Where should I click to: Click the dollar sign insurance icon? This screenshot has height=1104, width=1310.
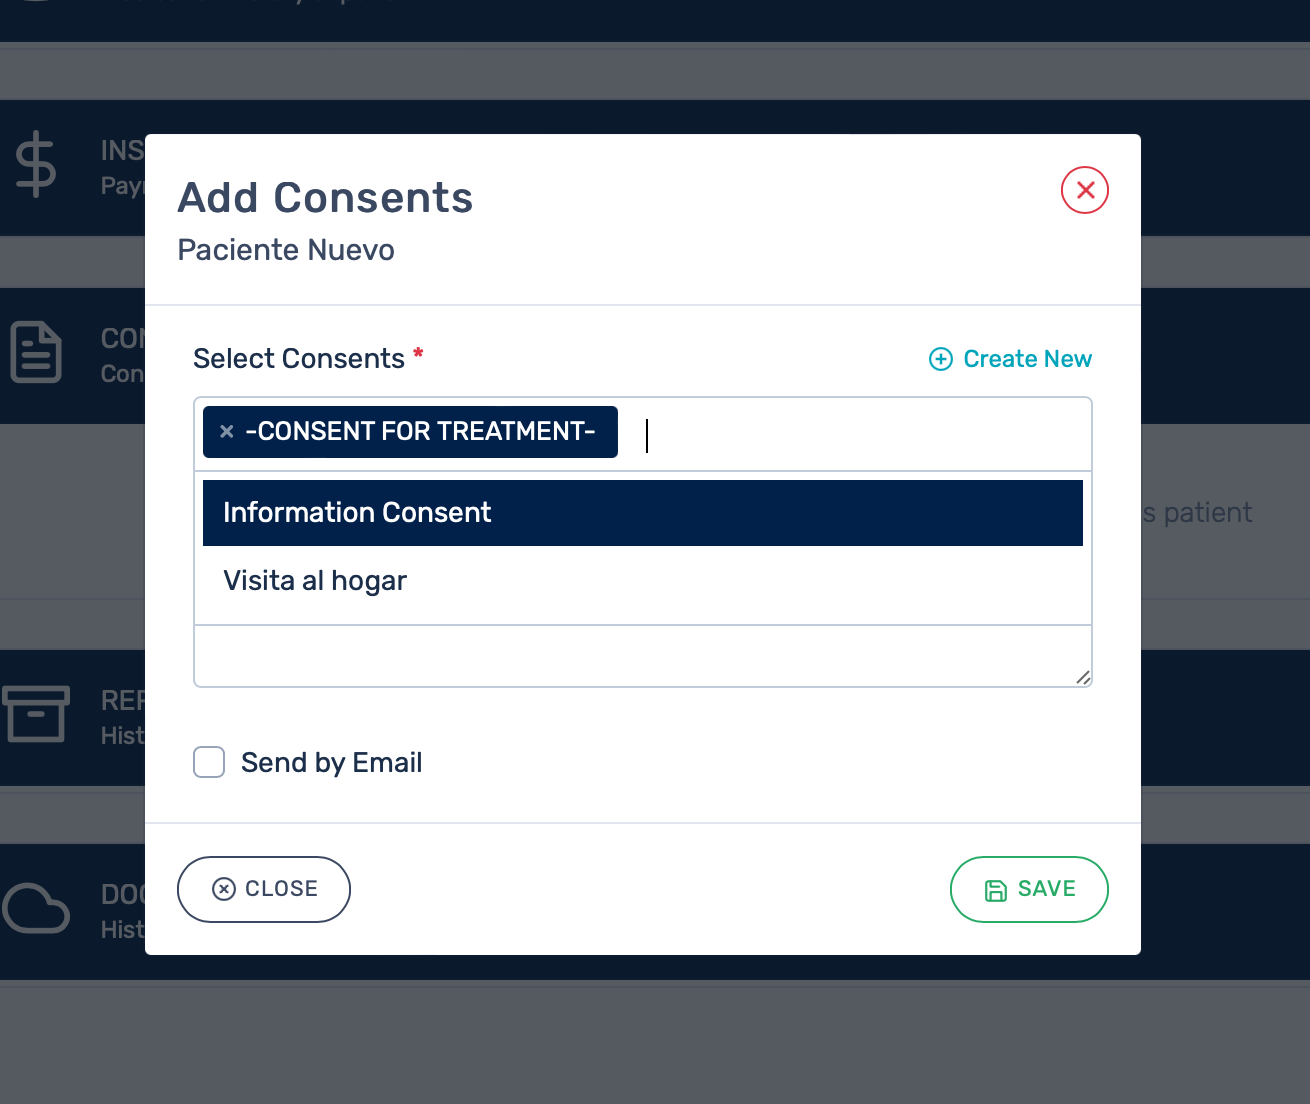36,165
